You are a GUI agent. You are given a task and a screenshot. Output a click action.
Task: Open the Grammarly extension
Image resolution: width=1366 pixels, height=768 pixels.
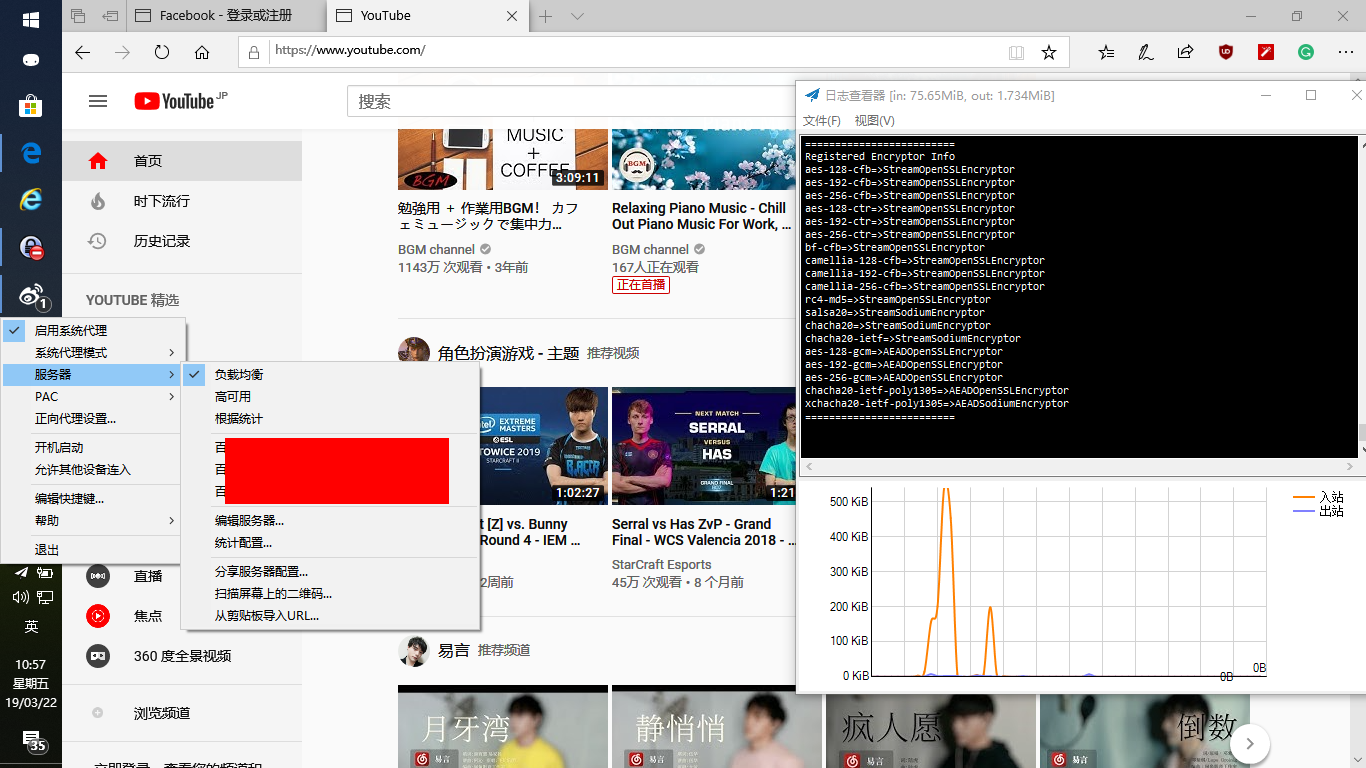click(1306, 52)
